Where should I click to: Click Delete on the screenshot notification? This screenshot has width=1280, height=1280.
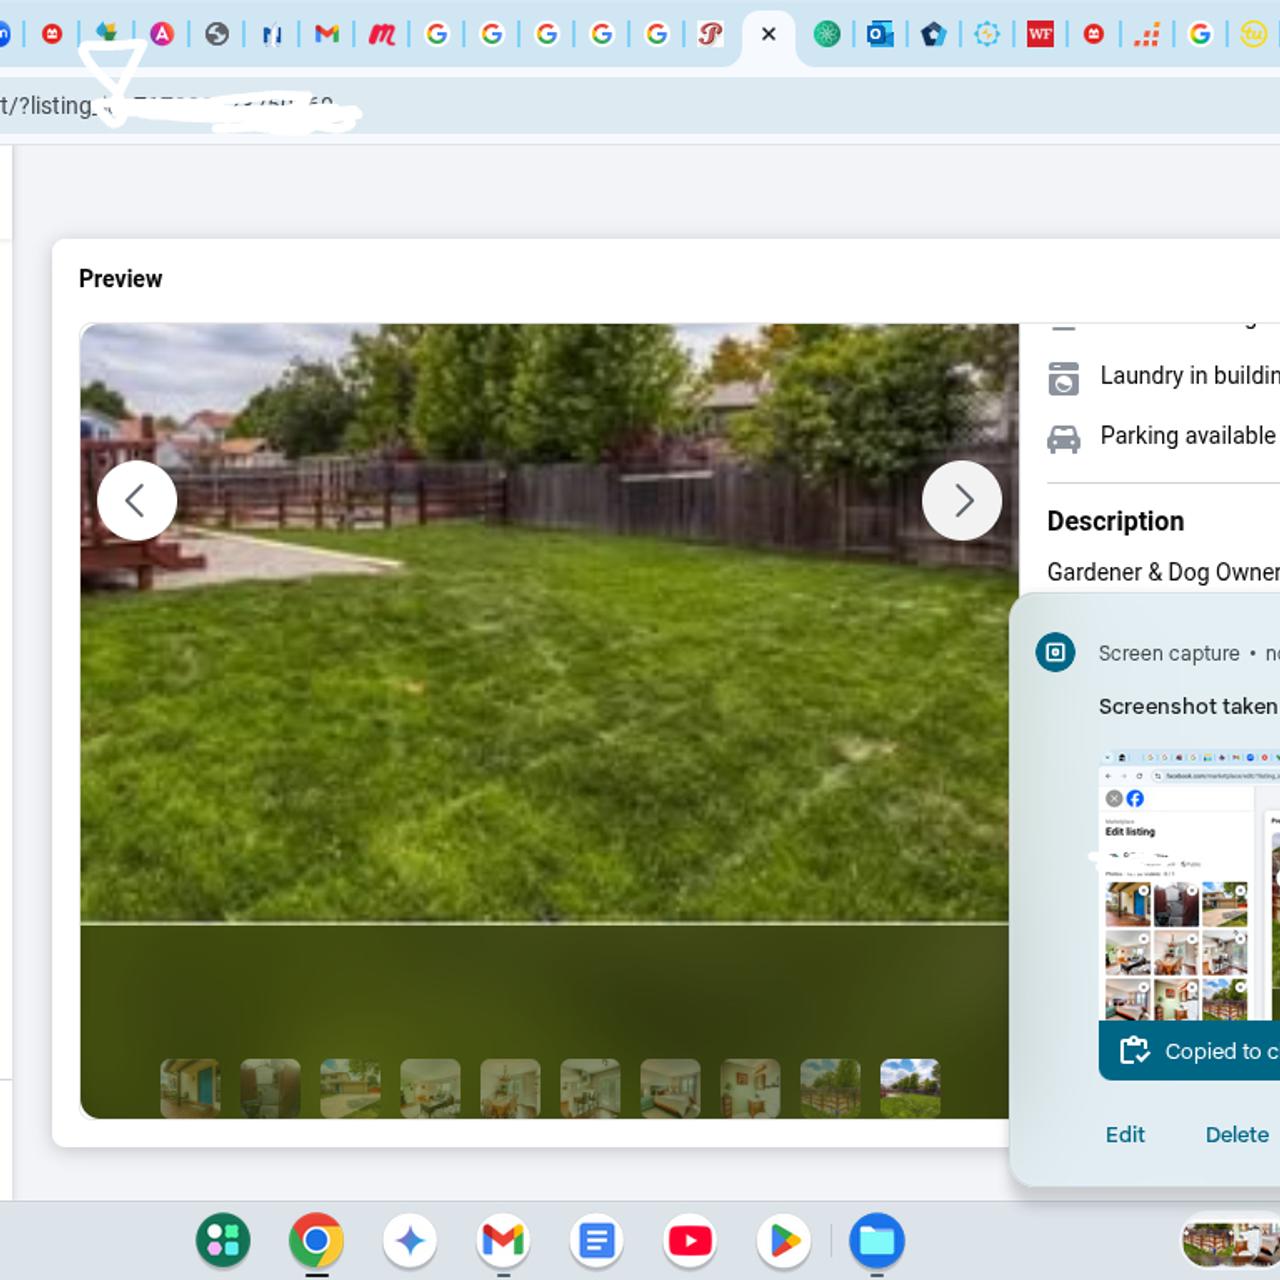coord(1237,1135)
